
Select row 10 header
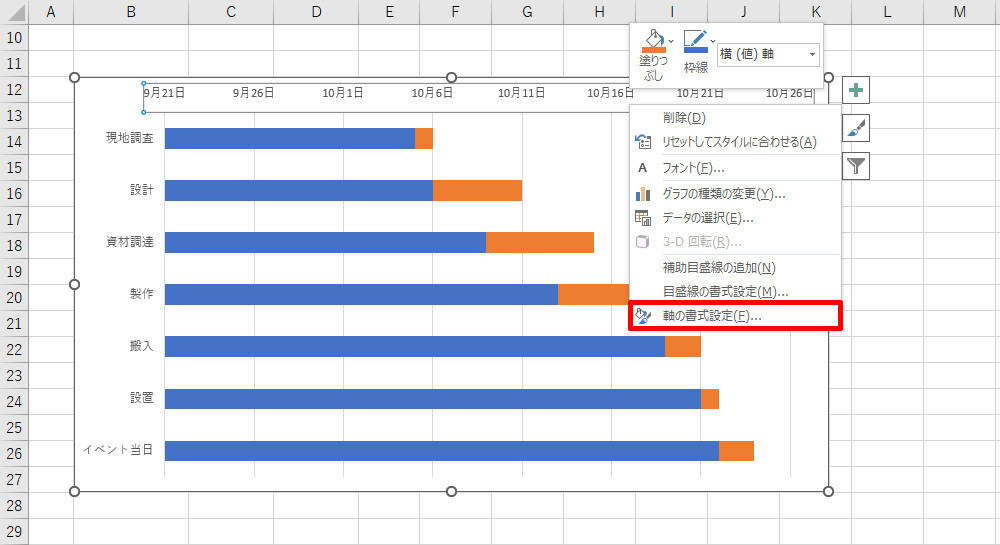tap(14, 38)
